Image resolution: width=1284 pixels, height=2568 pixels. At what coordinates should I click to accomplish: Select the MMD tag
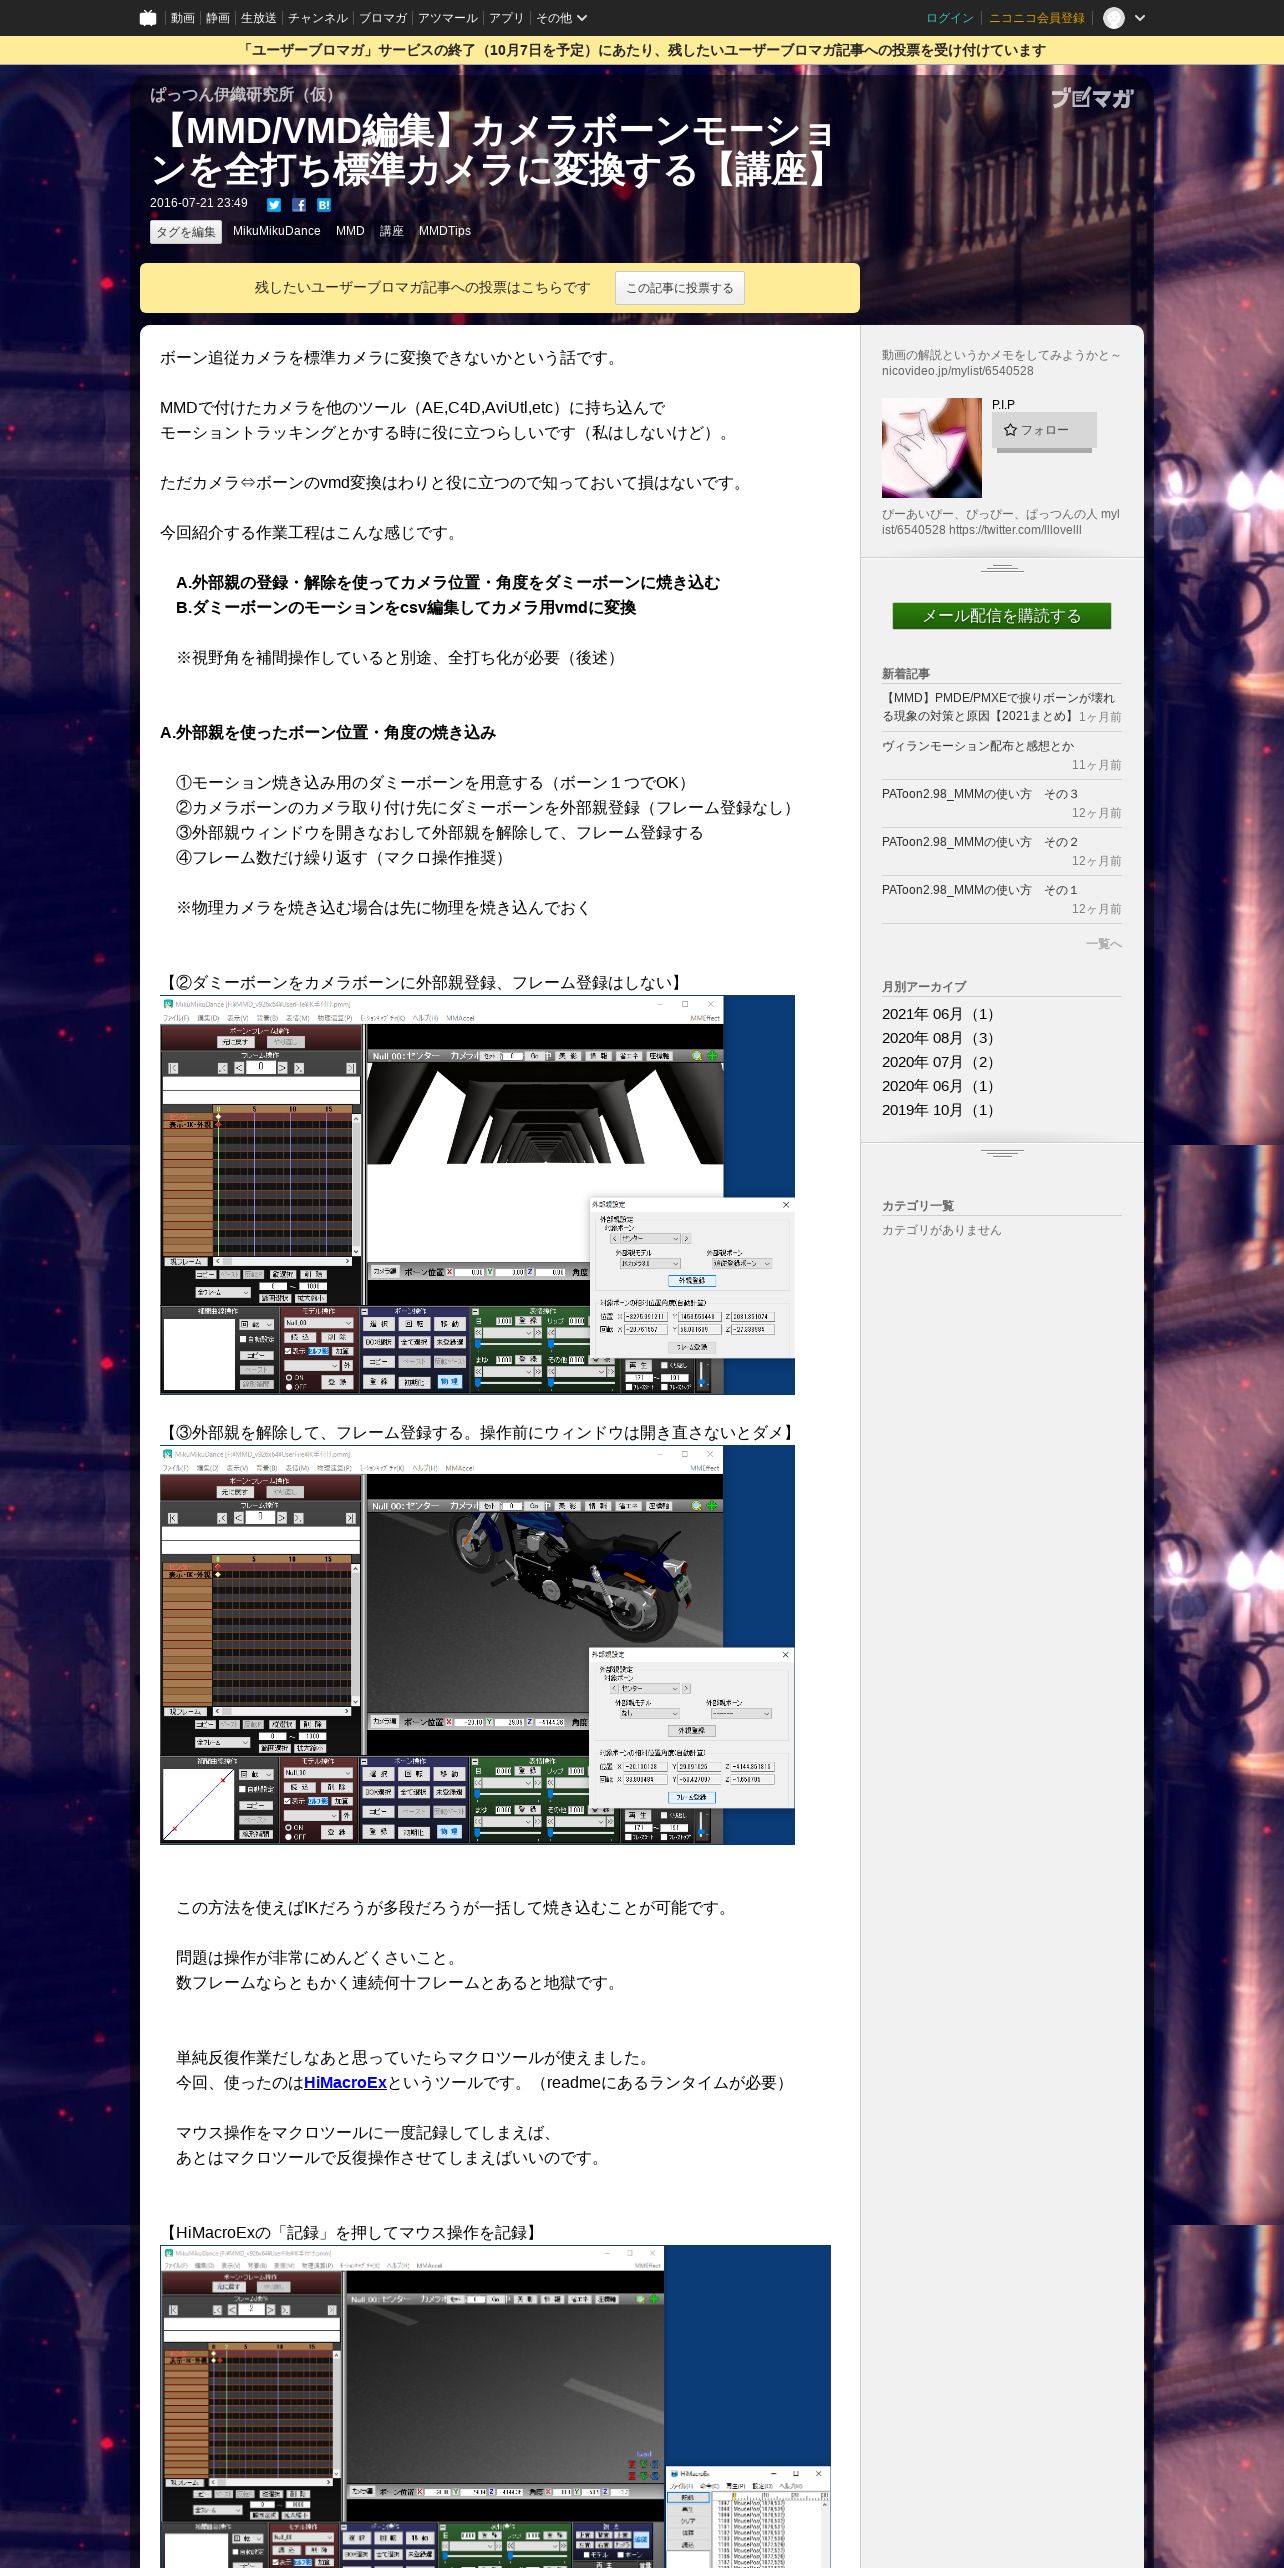click(350, 231)
